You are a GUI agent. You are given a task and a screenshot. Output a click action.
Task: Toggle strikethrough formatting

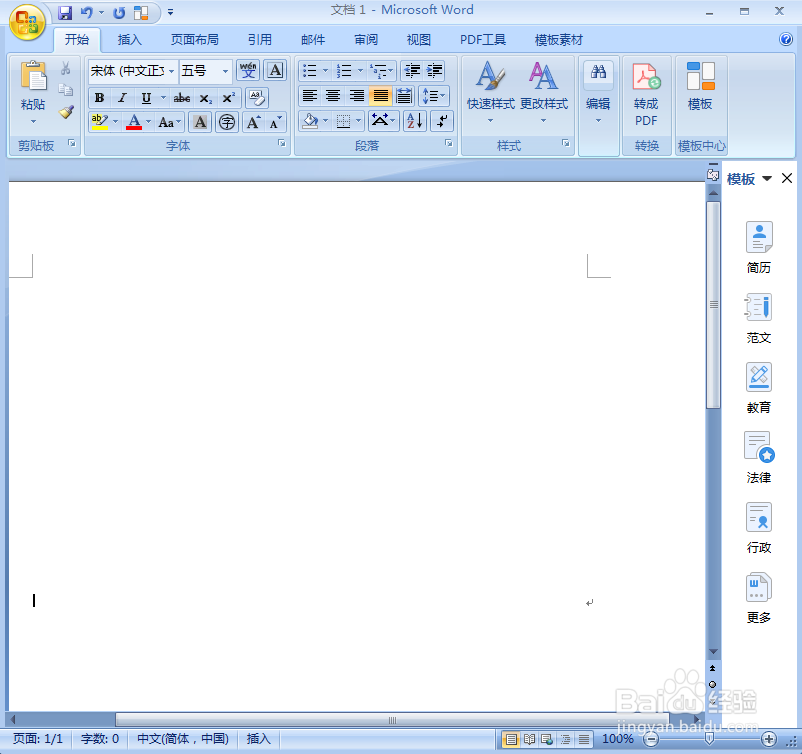point(182,97)
